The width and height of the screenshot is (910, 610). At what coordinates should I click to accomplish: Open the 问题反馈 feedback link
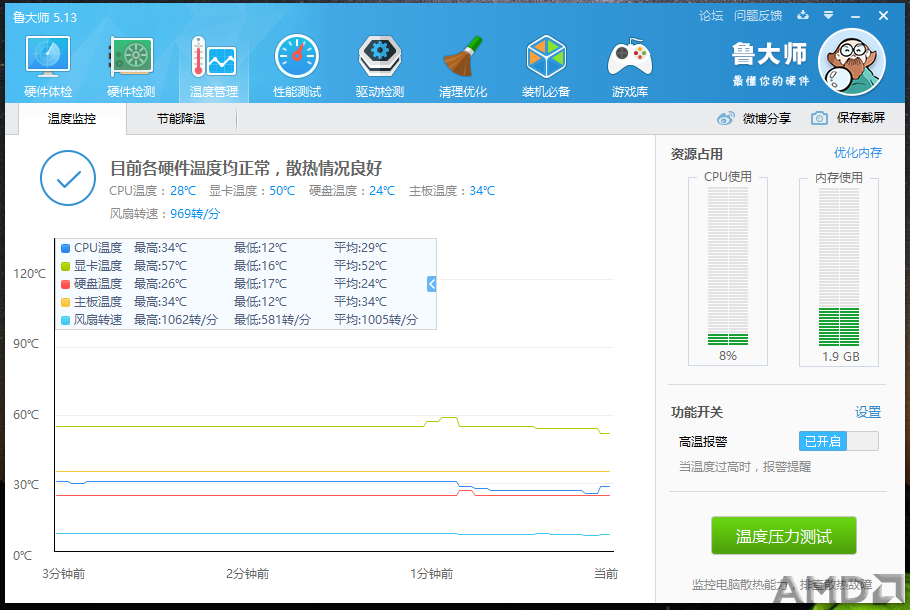758,16
